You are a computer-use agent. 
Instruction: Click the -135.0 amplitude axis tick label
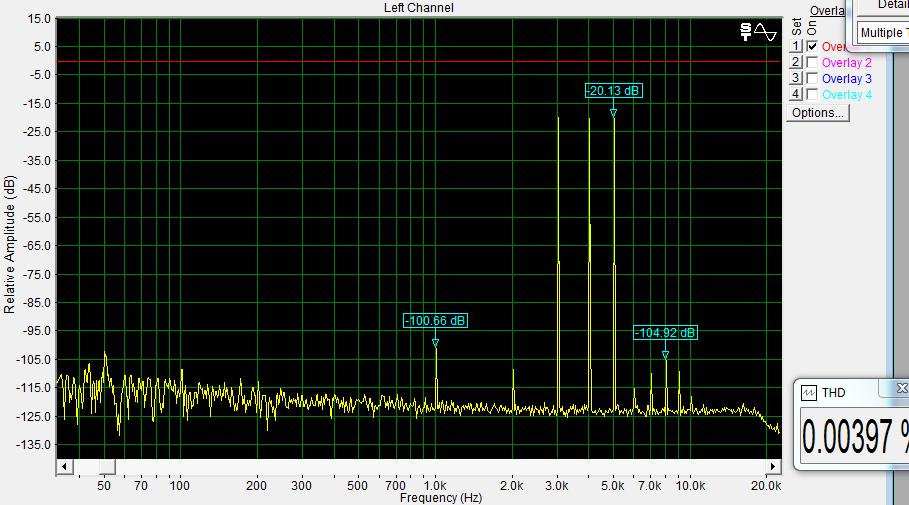click(33, 445)
